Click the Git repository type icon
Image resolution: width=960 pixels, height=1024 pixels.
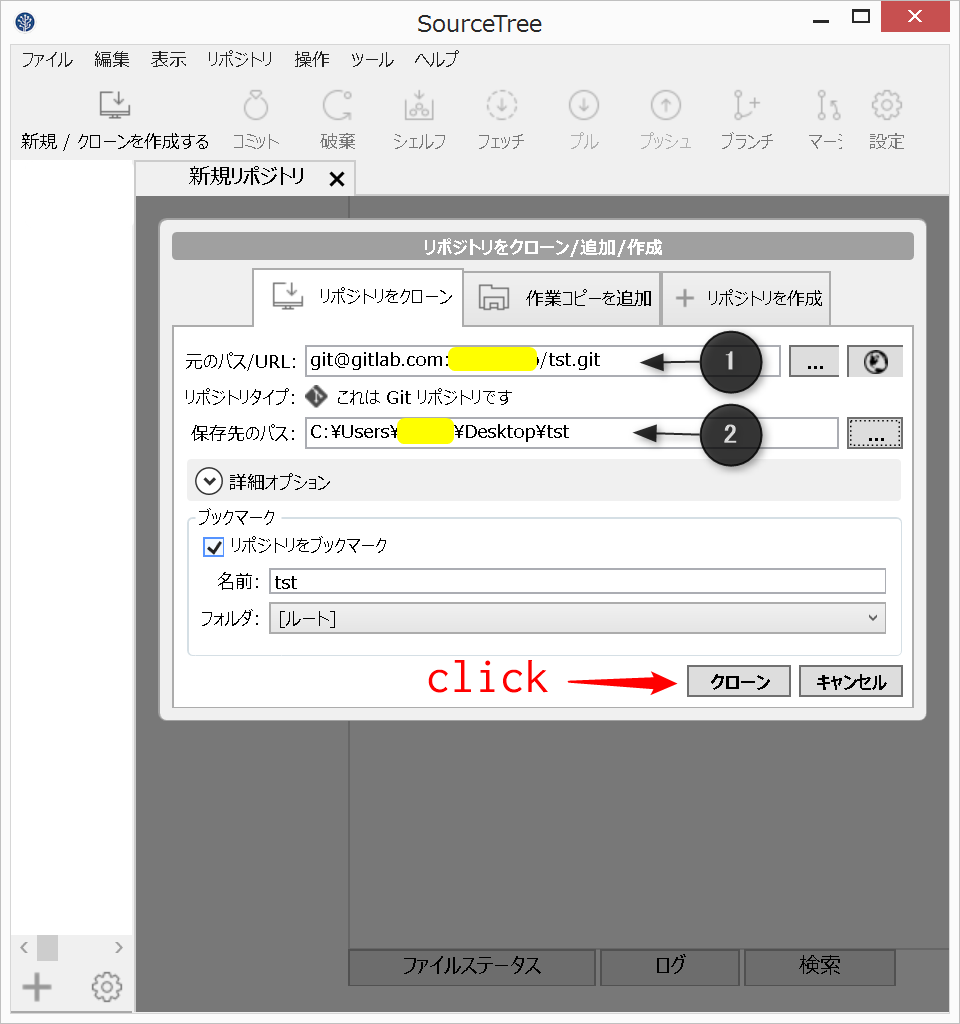[x=316, y=396]
